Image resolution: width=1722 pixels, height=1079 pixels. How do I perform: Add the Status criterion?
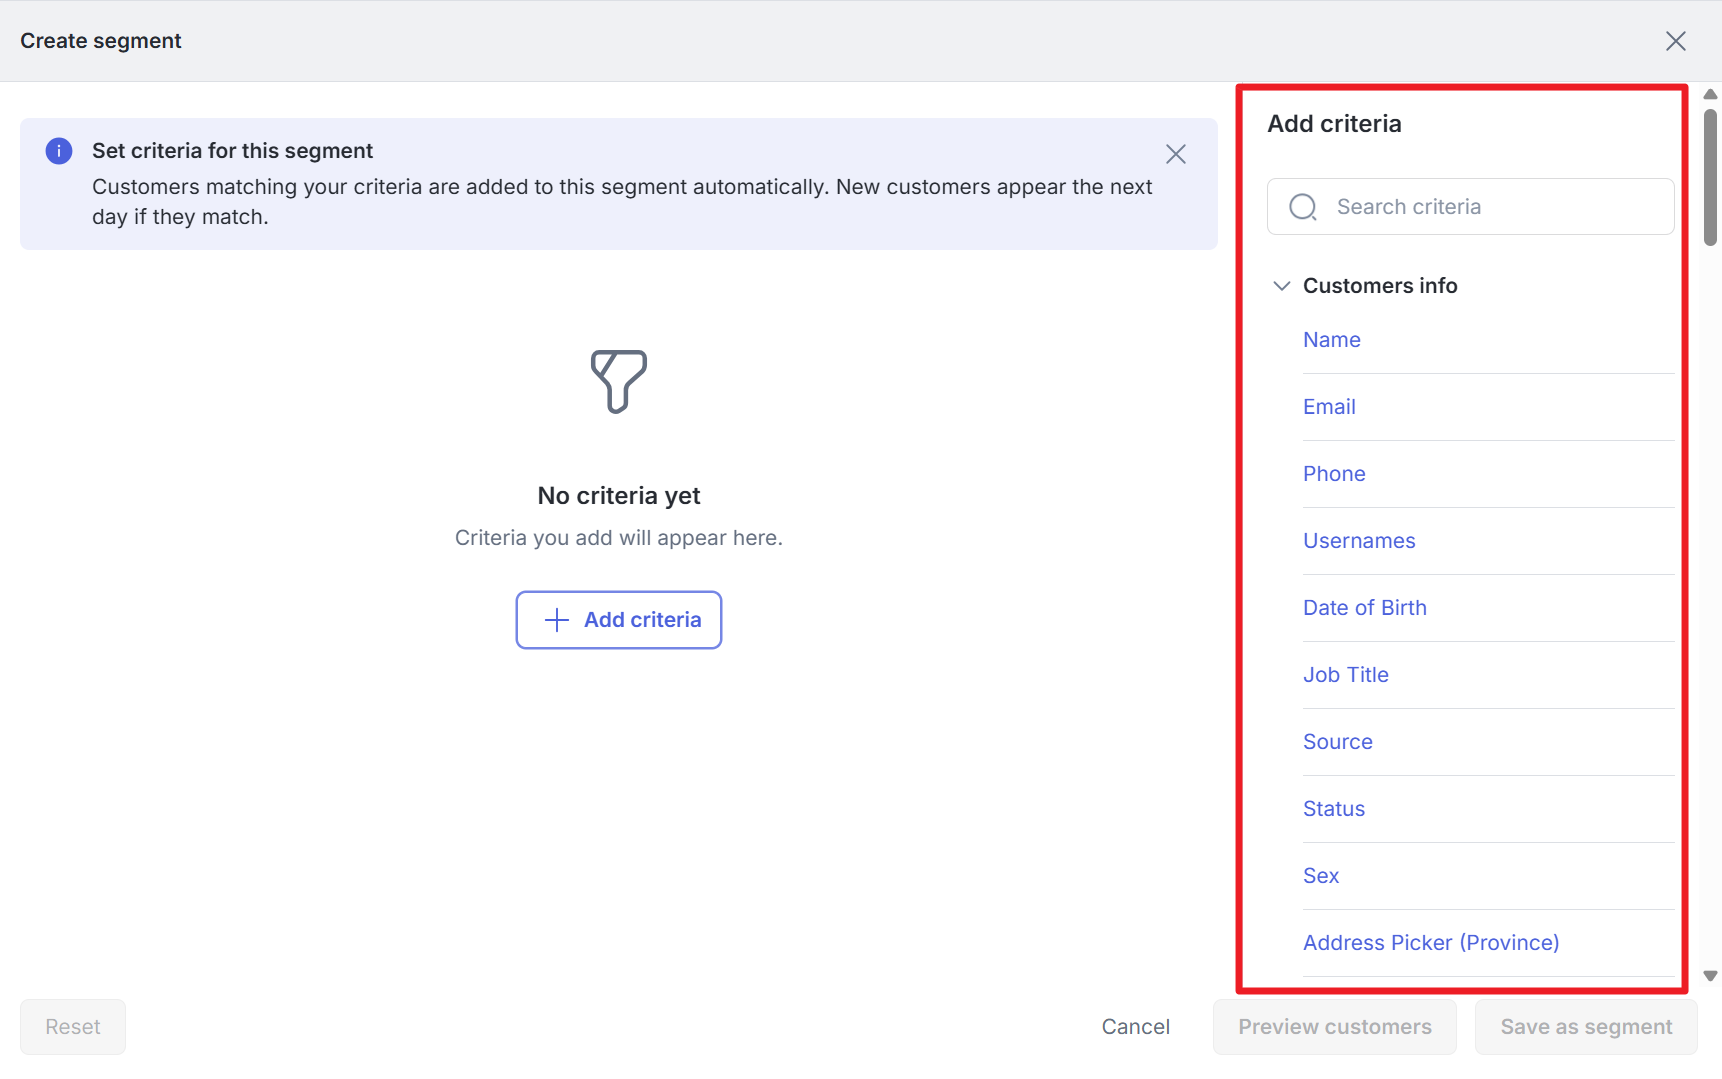[x=1333, y=809]
